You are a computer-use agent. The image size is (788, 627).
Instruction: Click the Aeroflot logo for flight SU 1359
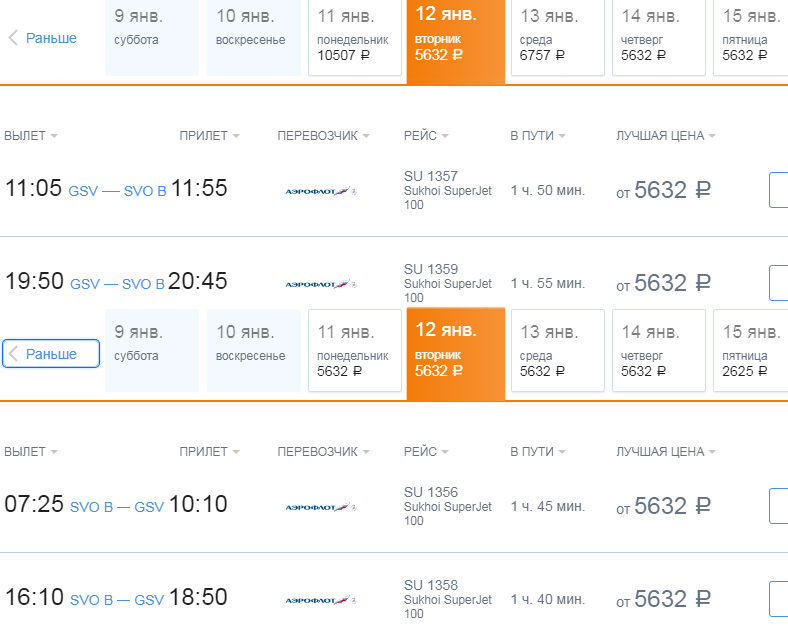(321, 284)
